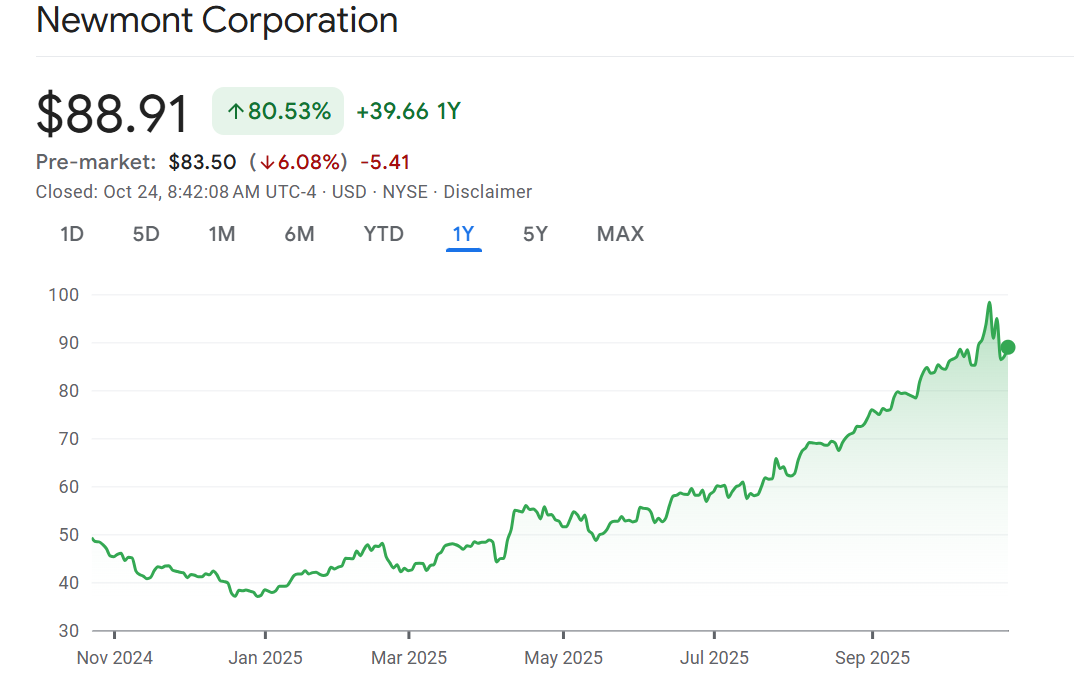Click the $83.50 pre-market price
This screenshot has height=688, width=1074.
202,162
